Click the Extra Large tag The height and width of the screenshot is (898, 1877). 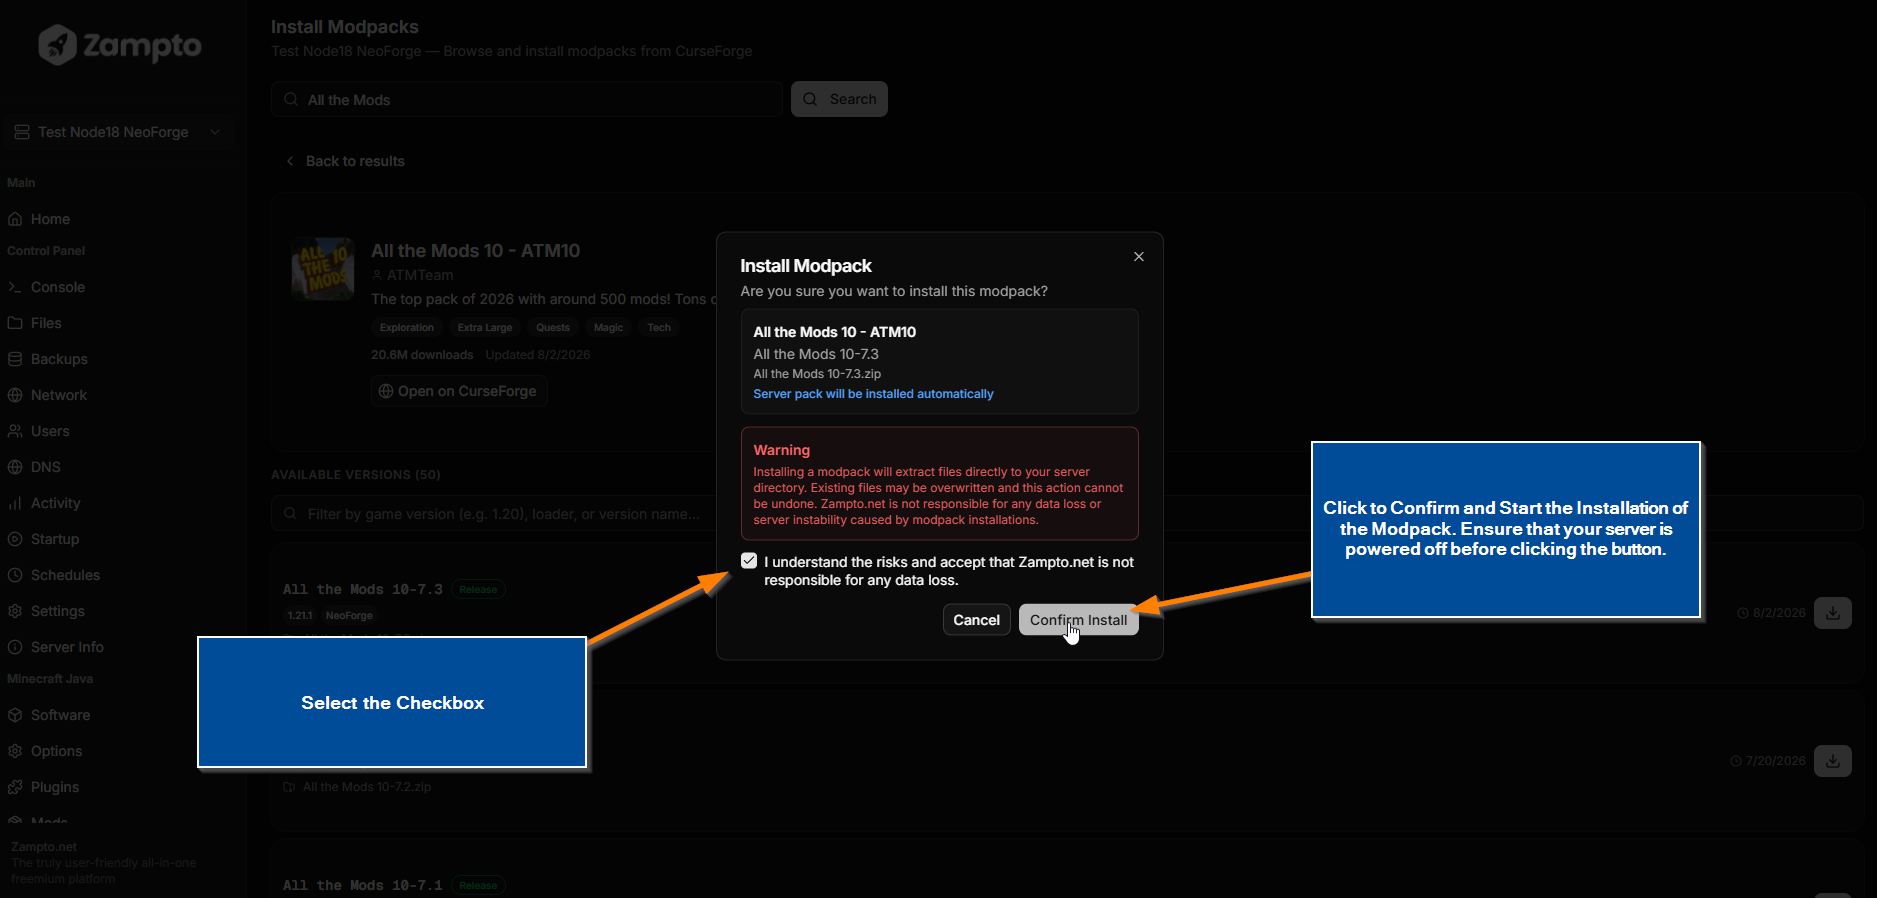(485, 327)
